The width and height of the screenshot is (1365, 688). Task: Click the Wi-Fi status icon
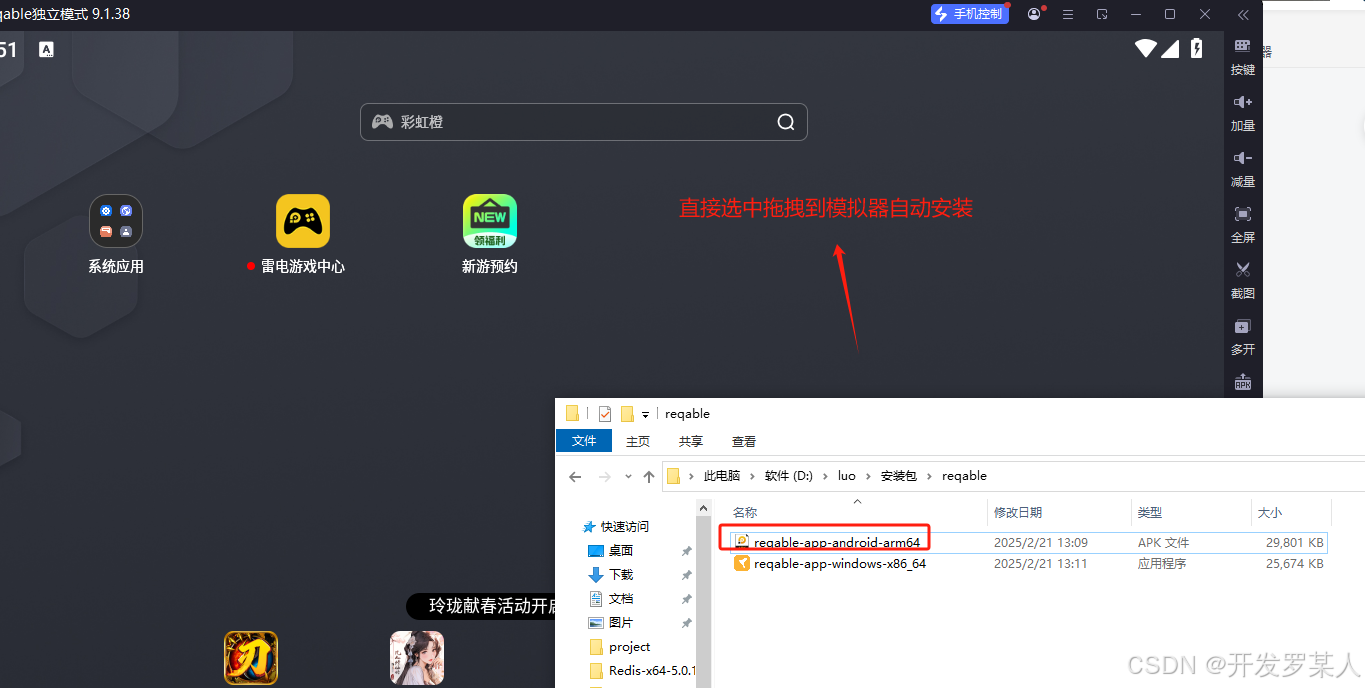[x=1145, y=48]
